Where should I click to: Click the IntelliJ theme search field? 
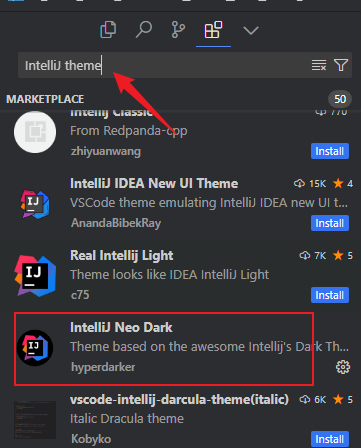163,65
